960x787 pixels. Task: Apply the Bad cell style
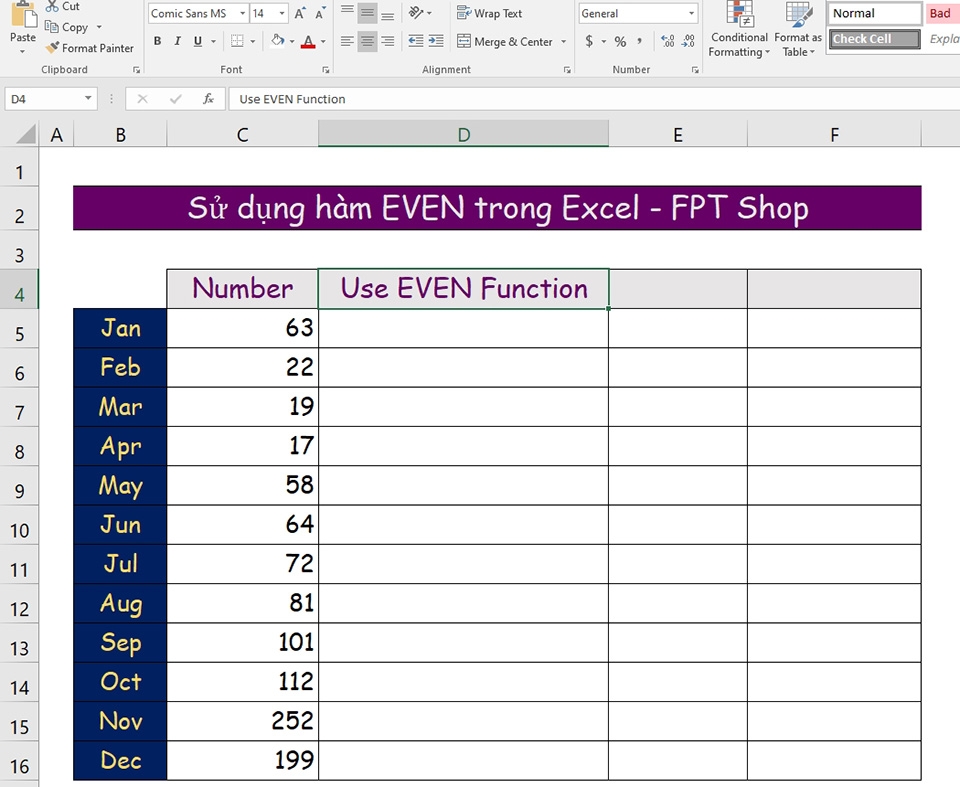coord(941,13)
